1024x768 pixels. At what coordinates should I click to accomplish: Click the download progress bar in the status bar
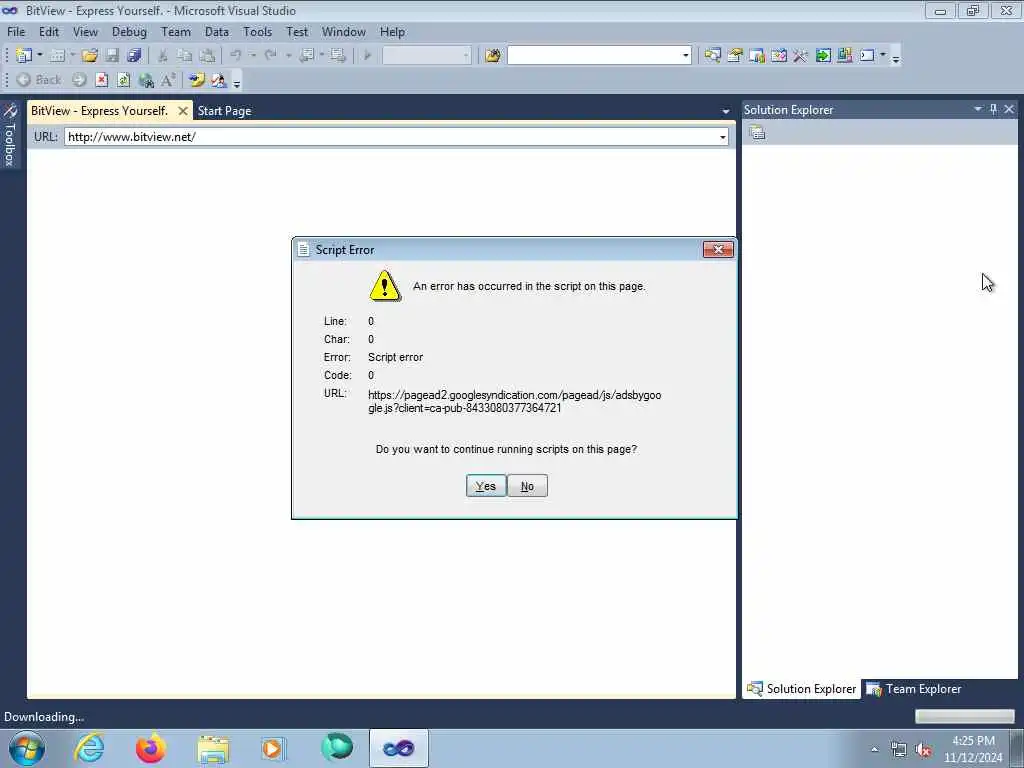(x=964, y=716)
